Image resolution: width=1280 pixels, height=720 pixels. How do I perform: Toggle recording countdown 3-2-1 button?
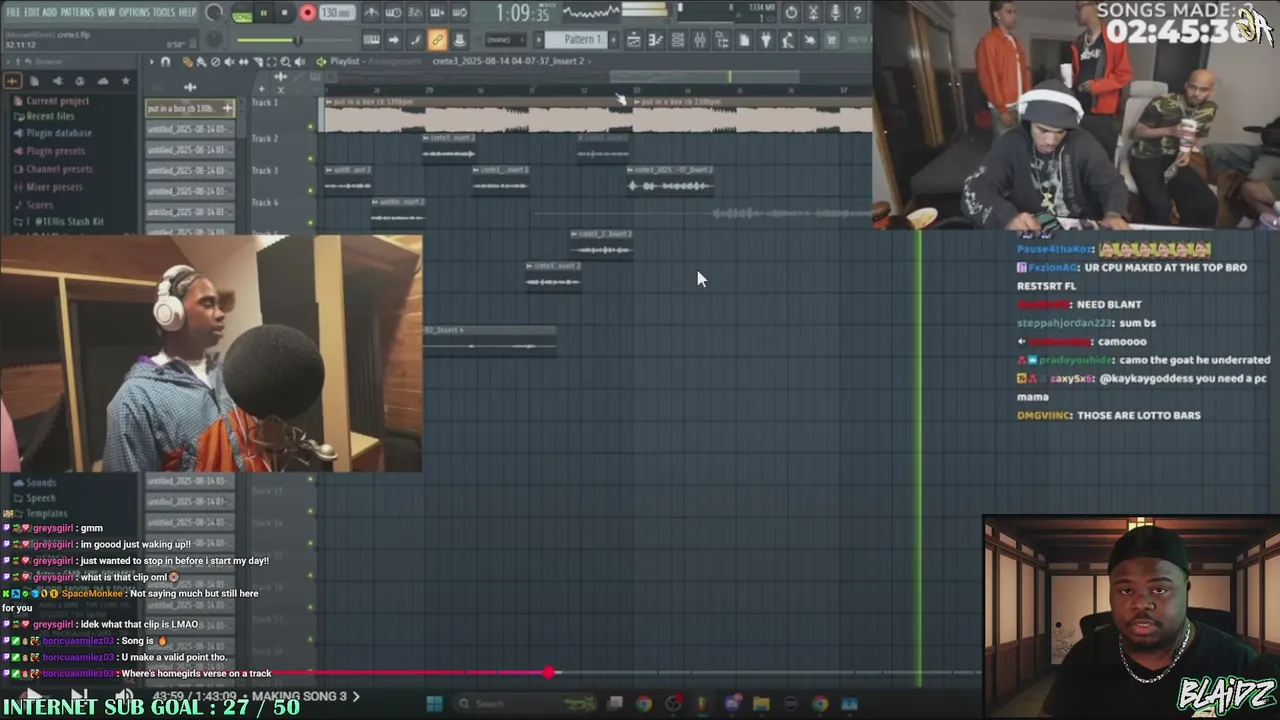[x=415, y=13]
